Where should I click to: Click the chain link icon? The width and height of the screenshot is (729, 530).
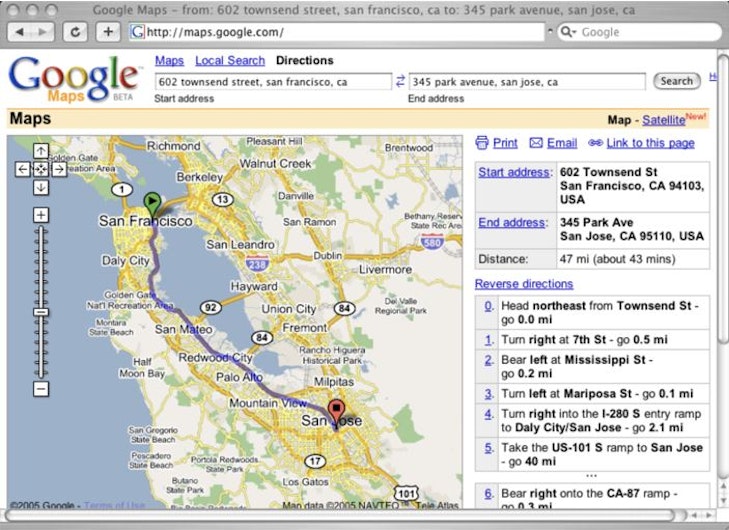[595, 143]
